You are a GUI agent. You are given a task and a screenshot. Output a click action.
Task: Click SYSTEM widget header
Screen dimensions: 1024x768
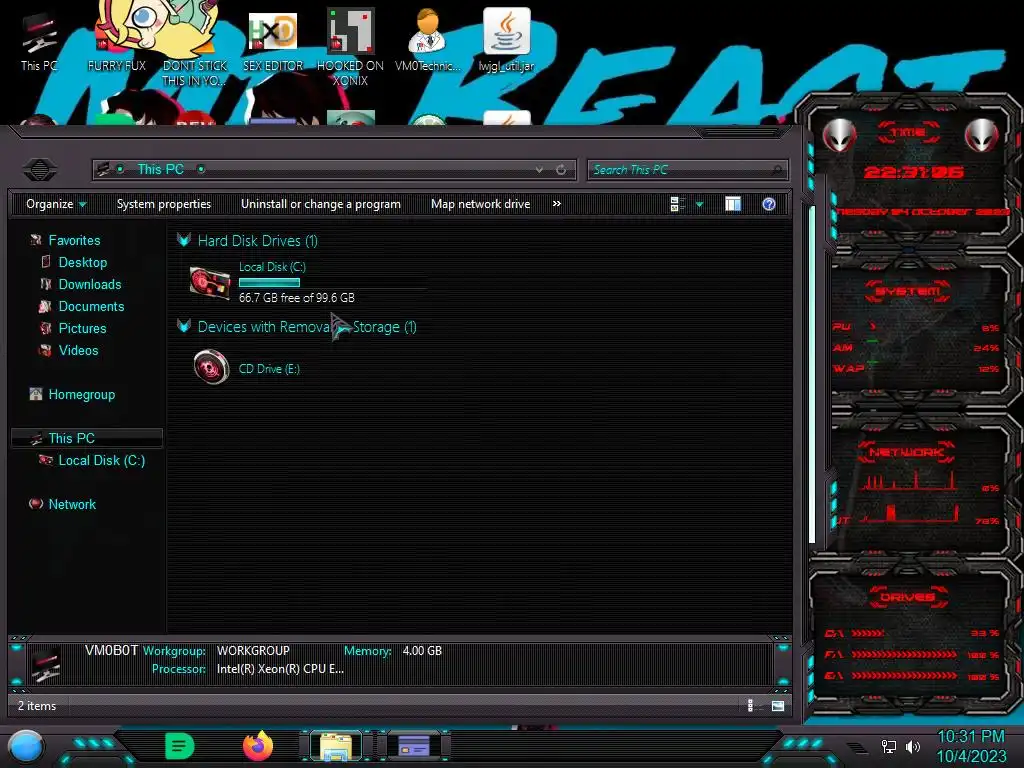click(x=908, y=291)
